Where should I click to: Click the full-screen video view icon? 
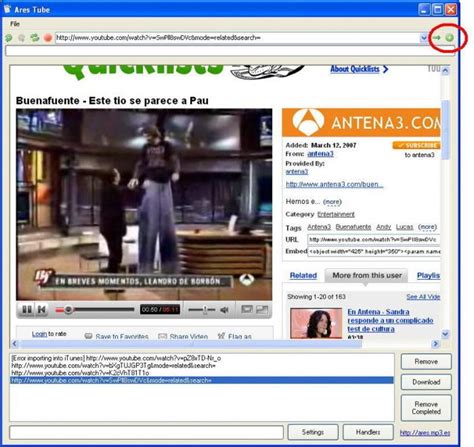point(262,309)
